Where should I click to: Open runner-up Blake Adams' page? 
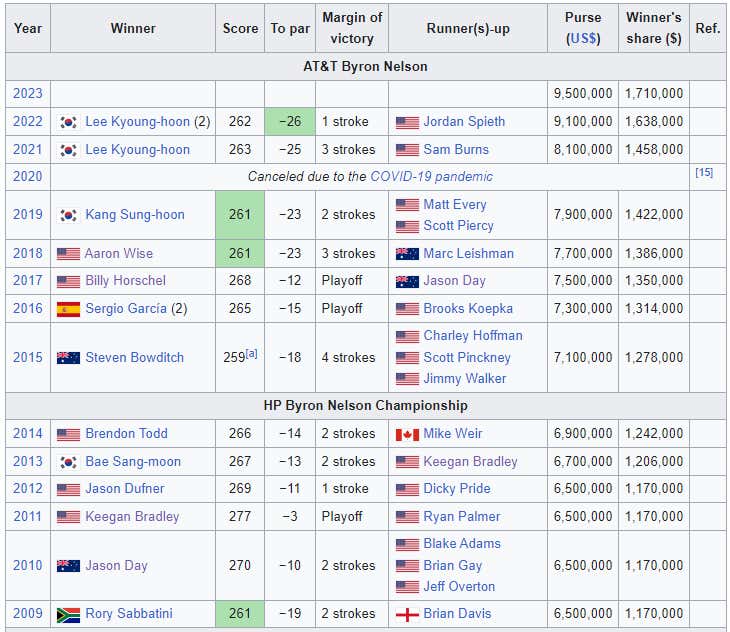point(462,544)
